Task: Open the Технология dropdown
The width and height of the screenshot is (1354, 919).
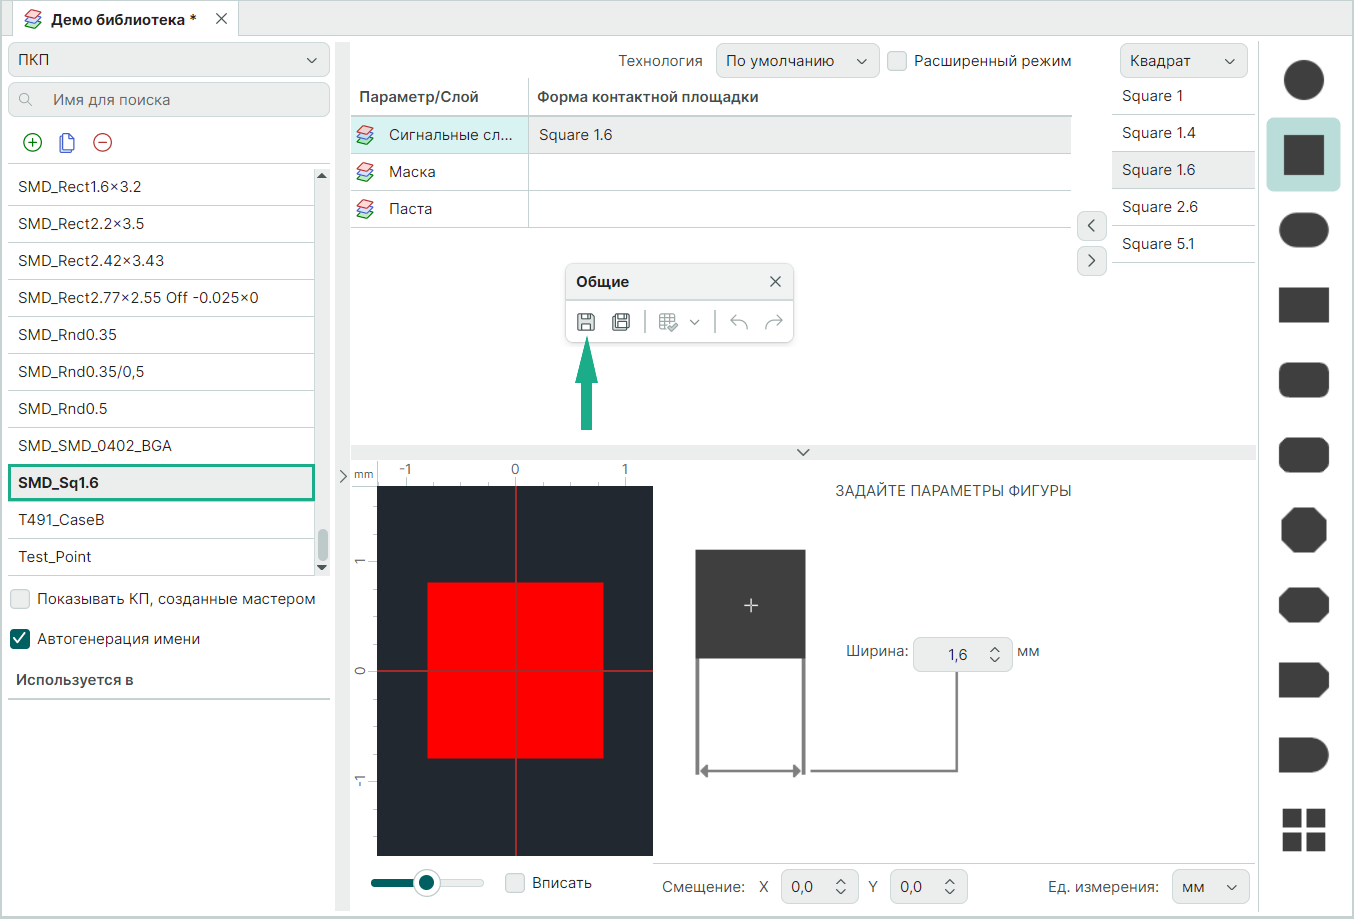Action: [x=797, y=61]
